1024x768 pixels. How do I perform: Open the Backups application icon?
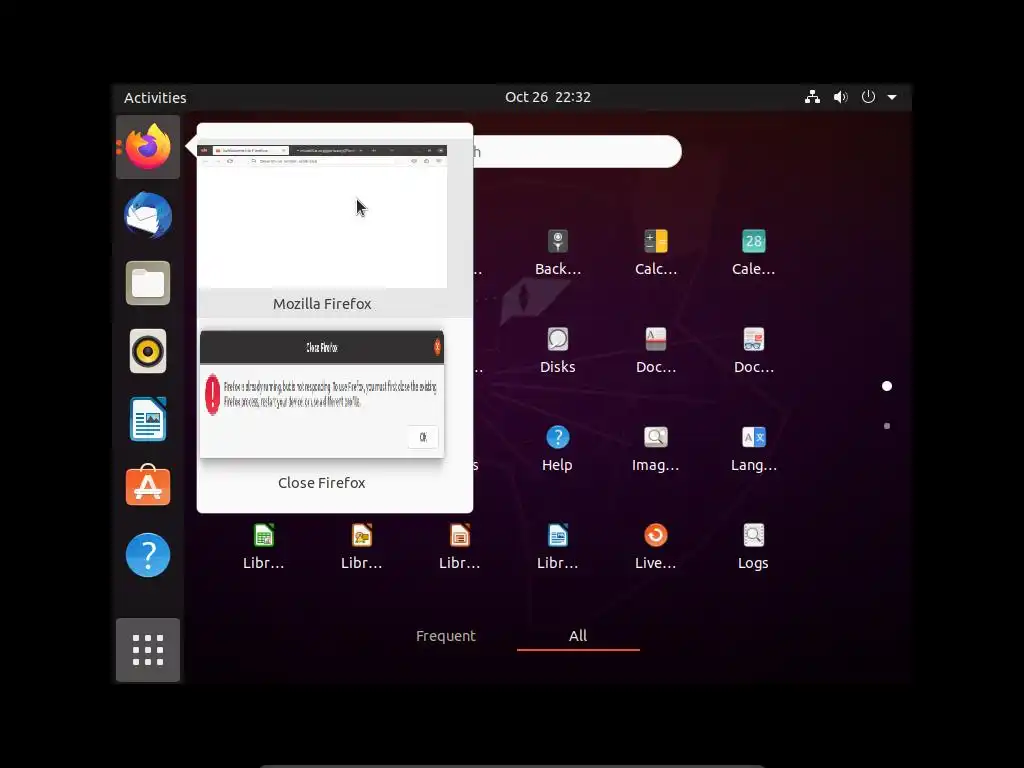coord(558,252)
